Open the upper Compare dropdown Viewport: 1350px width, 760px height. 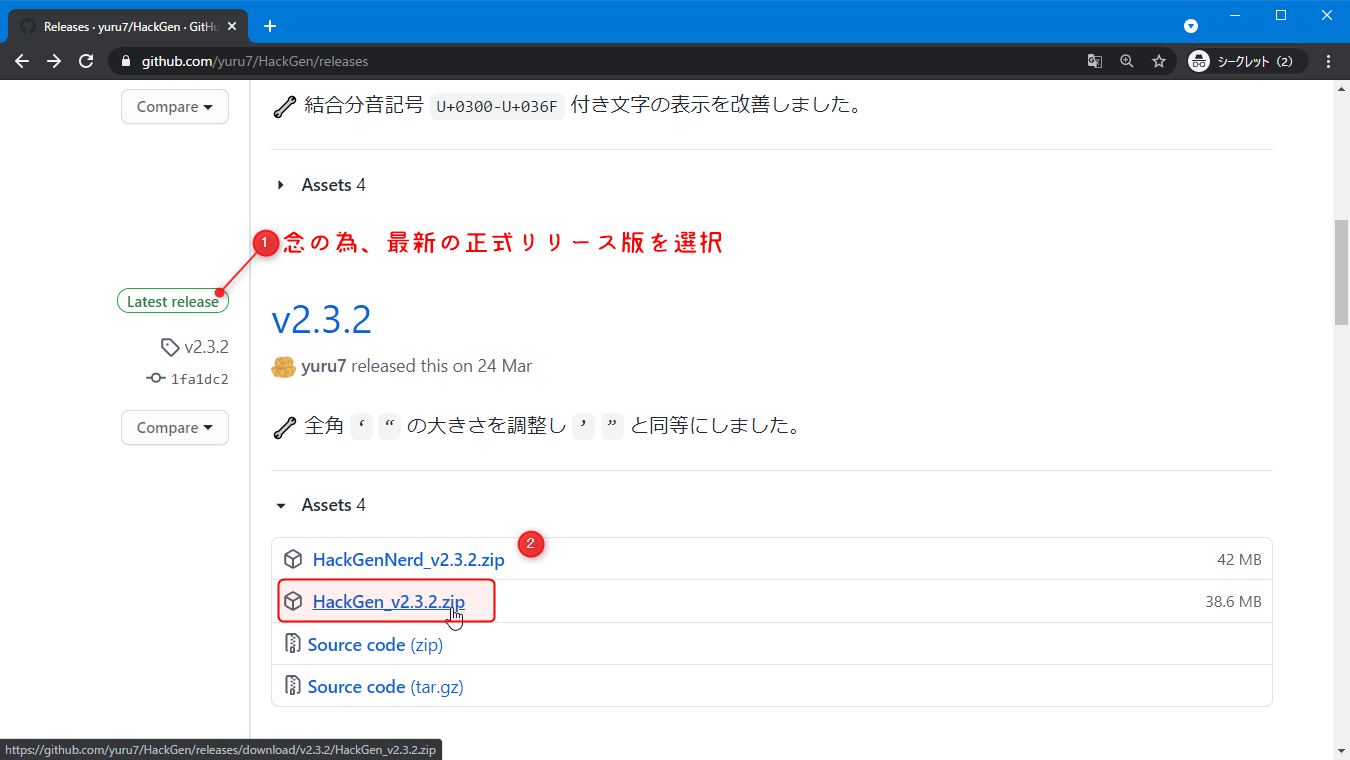tap(174, 106)
